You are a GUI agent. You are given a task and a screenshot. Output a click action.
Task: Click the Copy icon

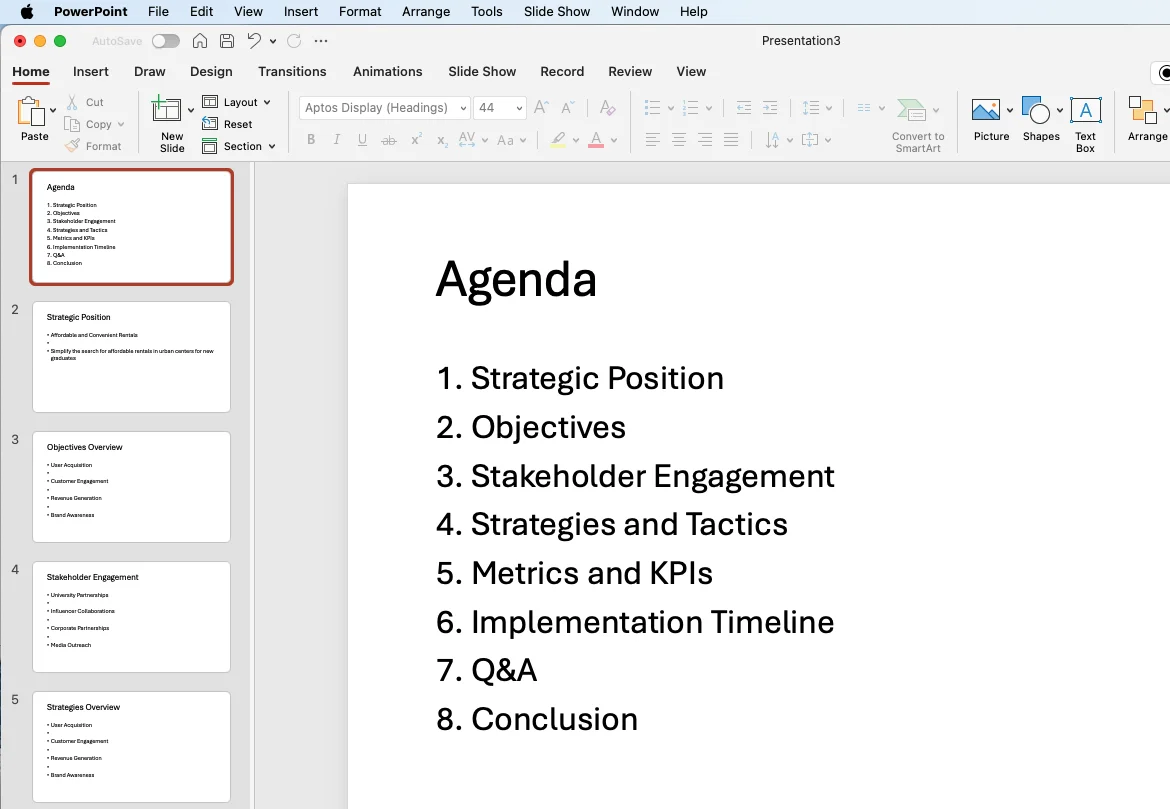point(72,124)
